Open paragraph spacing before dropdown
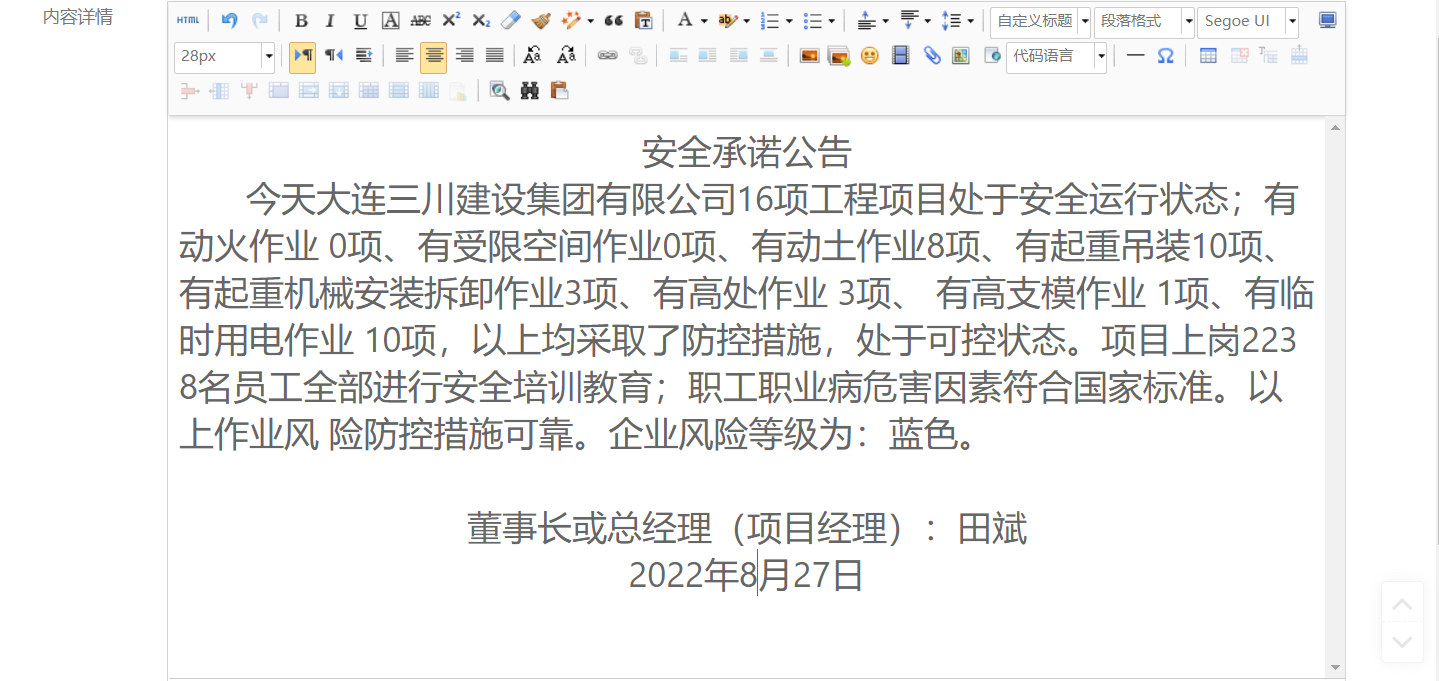The image size is (1439, 681). pyautogui.click(x=885, y=21)
